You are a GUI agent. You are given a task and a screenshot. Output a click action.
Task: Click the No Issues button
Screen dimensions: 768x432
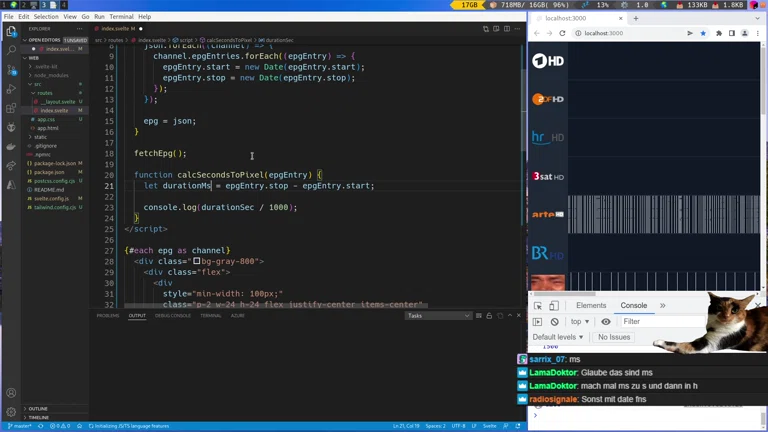[613, 337]
